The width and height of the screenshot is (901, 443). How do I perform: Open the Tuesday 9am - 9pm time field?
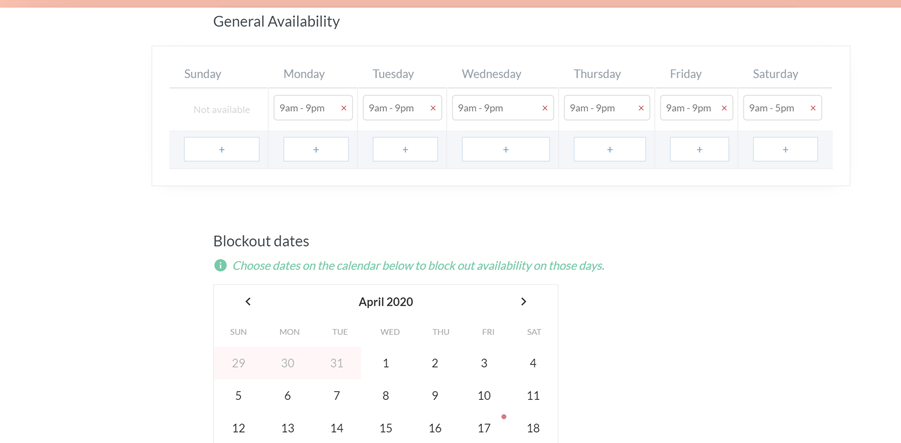pos(396,108)
